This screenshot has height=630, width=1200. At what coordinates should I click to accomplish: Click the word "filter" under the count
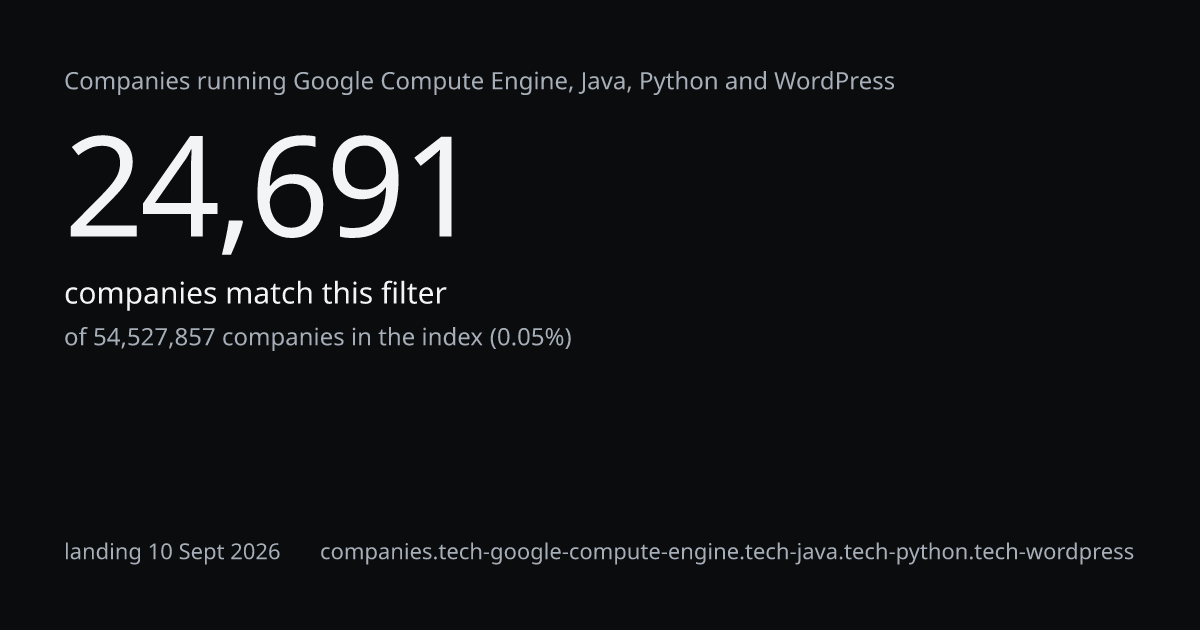click(x=413, y=294)
